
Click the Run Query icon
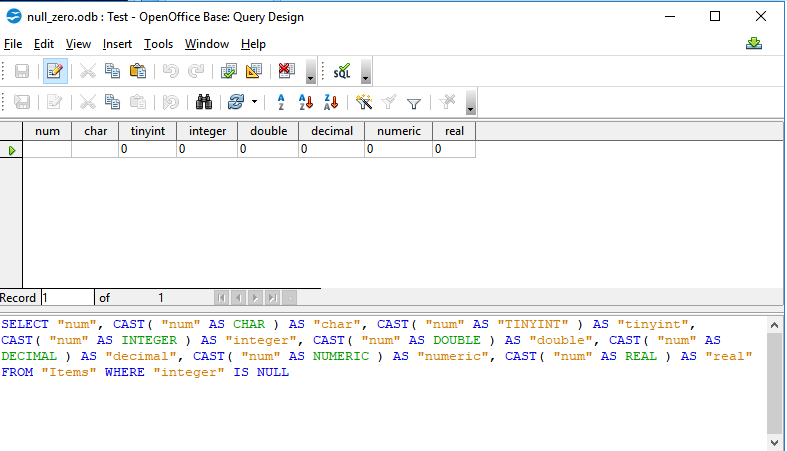(229, 71)
